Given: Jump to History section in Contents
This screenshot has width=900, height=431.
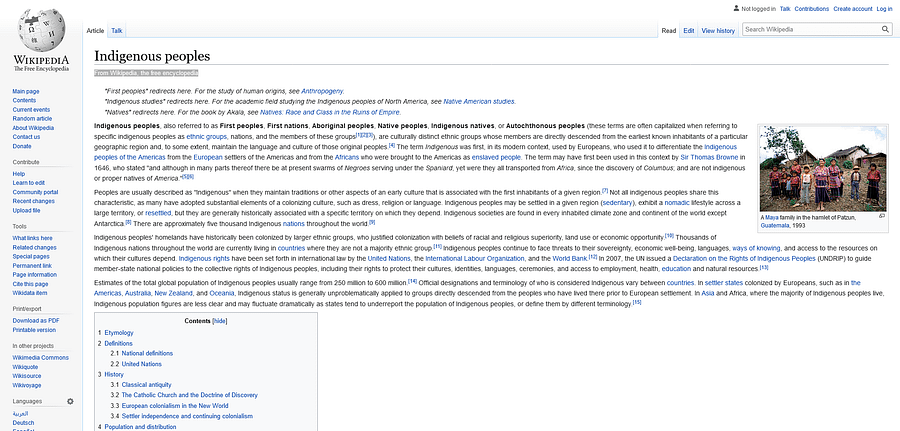Looking at the screenshot, I should [114, 374].
